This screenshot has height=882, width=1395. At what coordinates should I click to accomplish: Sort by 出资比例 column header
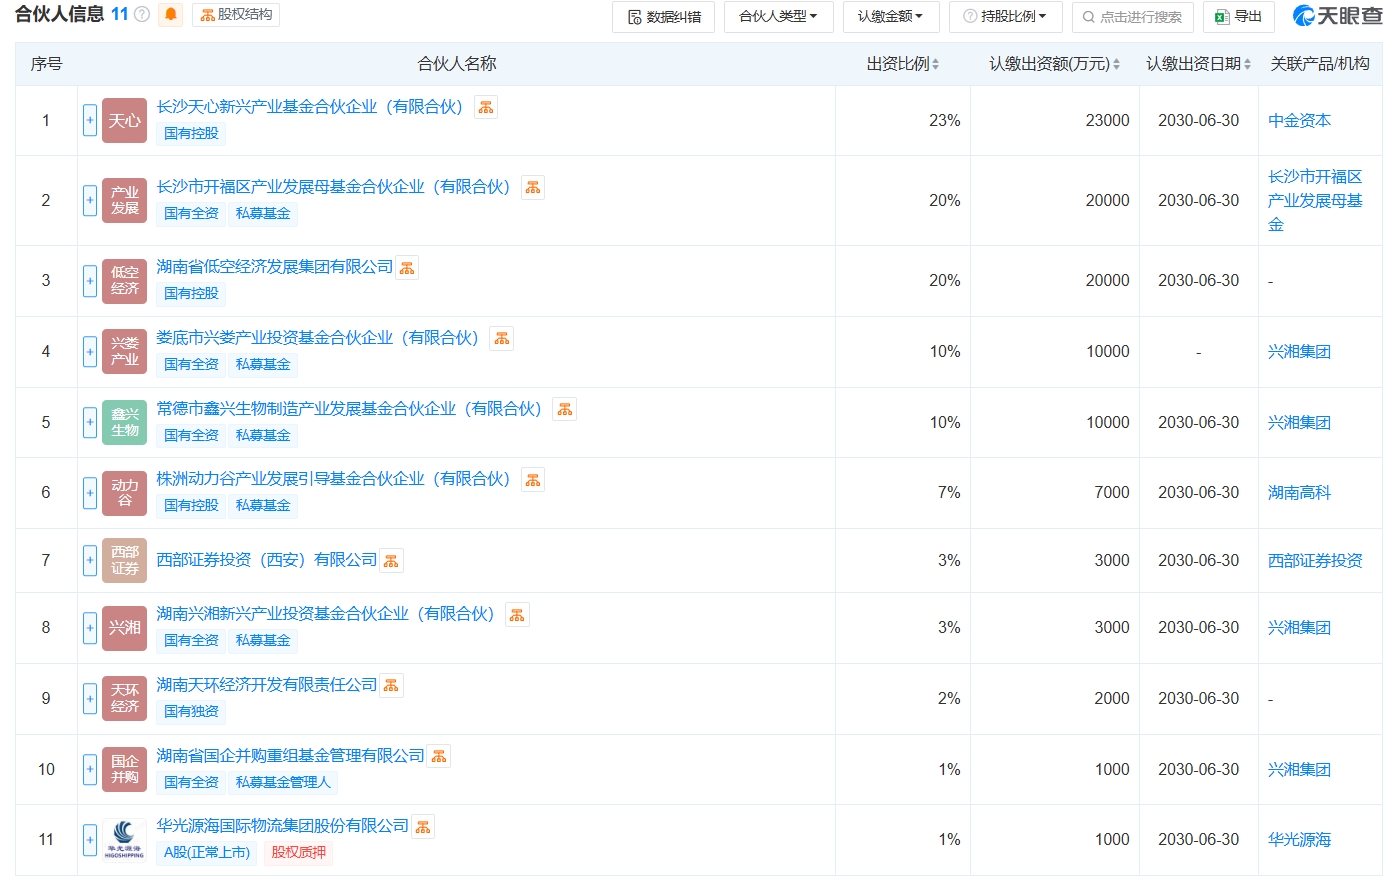click(x=902, y=64)
